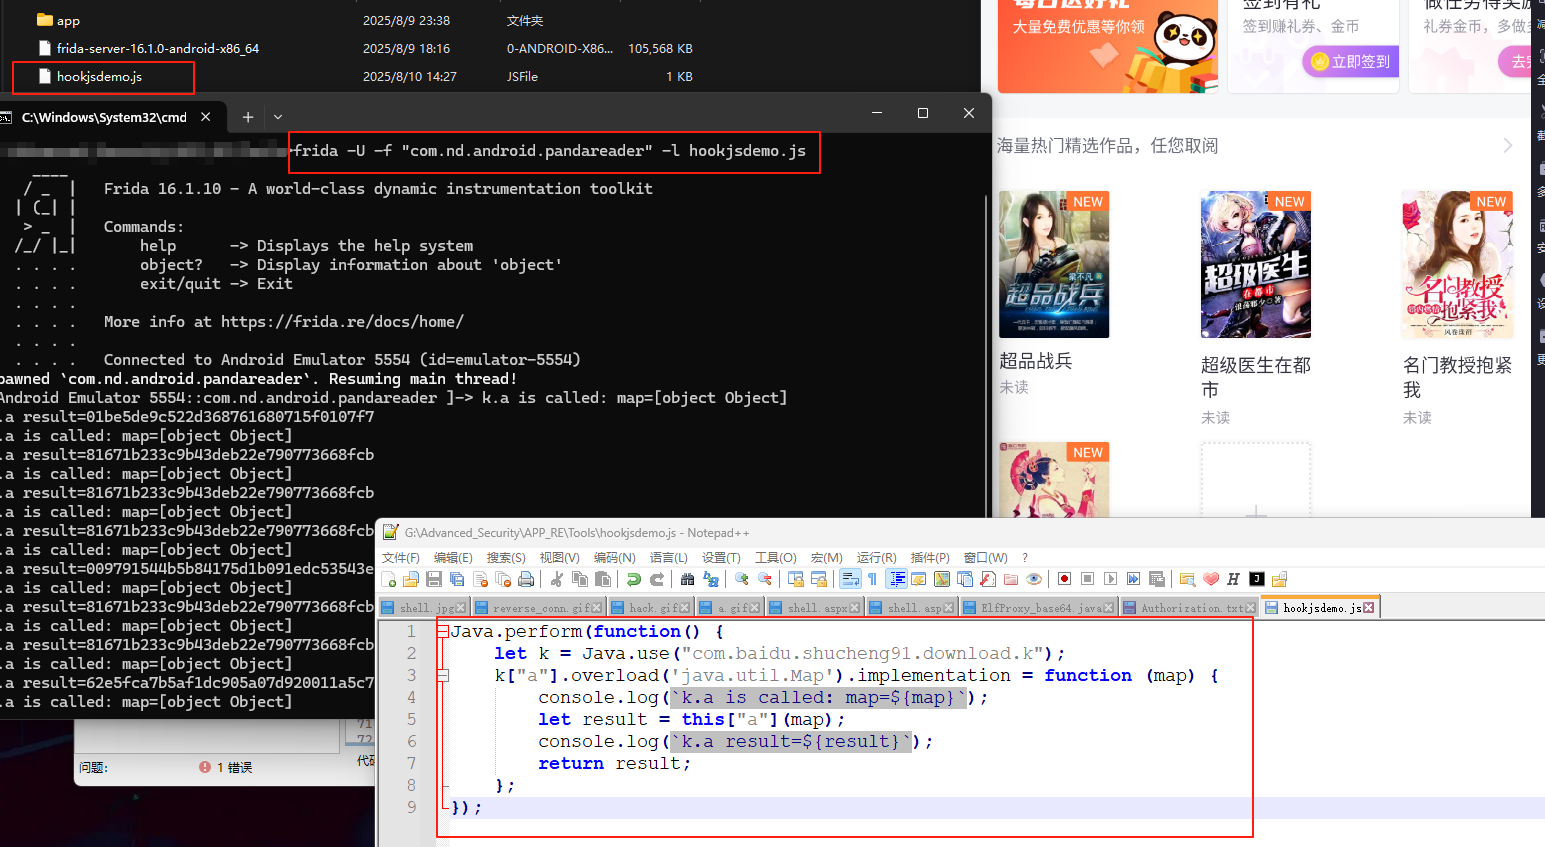Viewport: 1545px width, 847px height.
Task: Open a new terminal tab with the plus button
Action: point(247,114)
